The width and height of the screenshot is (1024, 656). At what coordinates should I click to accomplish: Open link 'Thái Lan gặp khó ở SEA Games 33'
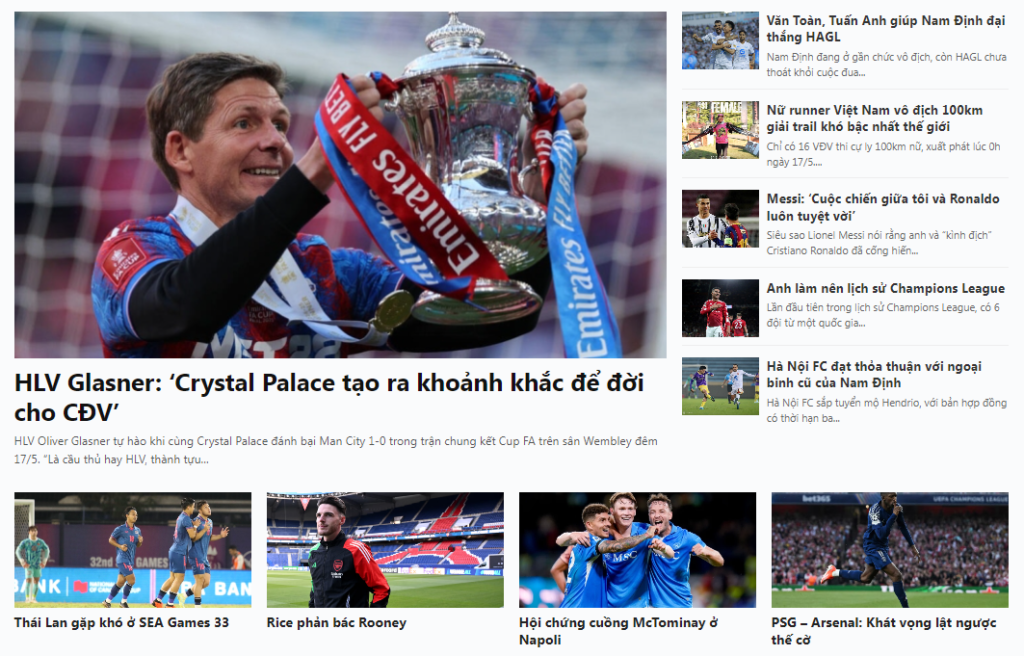(x=121, y=623)
